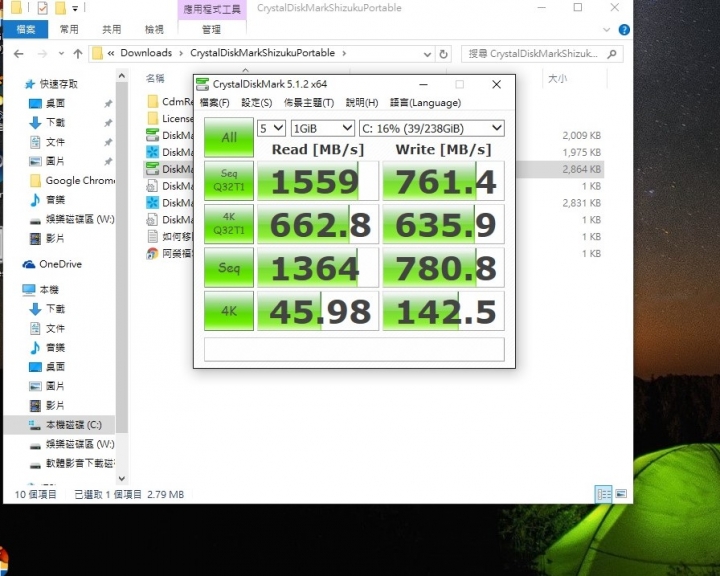Run all benchmarks with All button

tap(229, 137)
